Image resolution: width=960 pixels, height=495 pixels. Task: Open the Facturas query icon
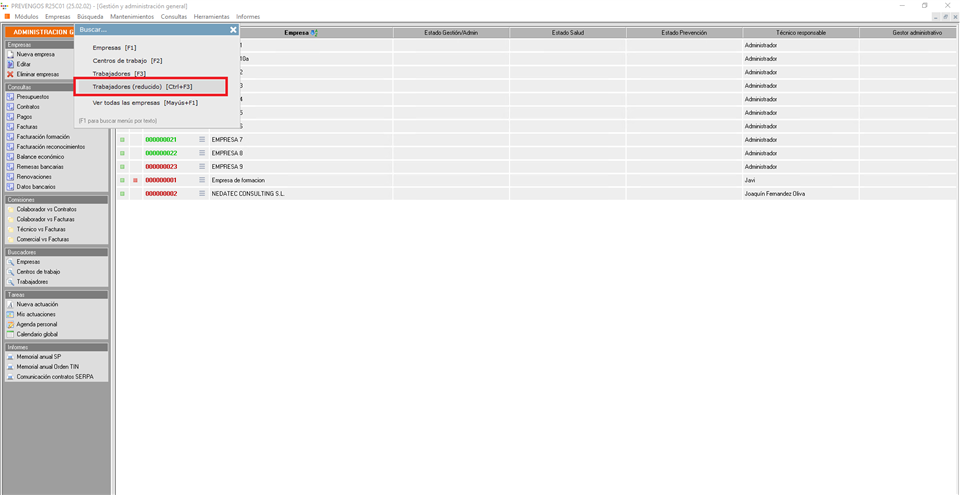(10, 127)
